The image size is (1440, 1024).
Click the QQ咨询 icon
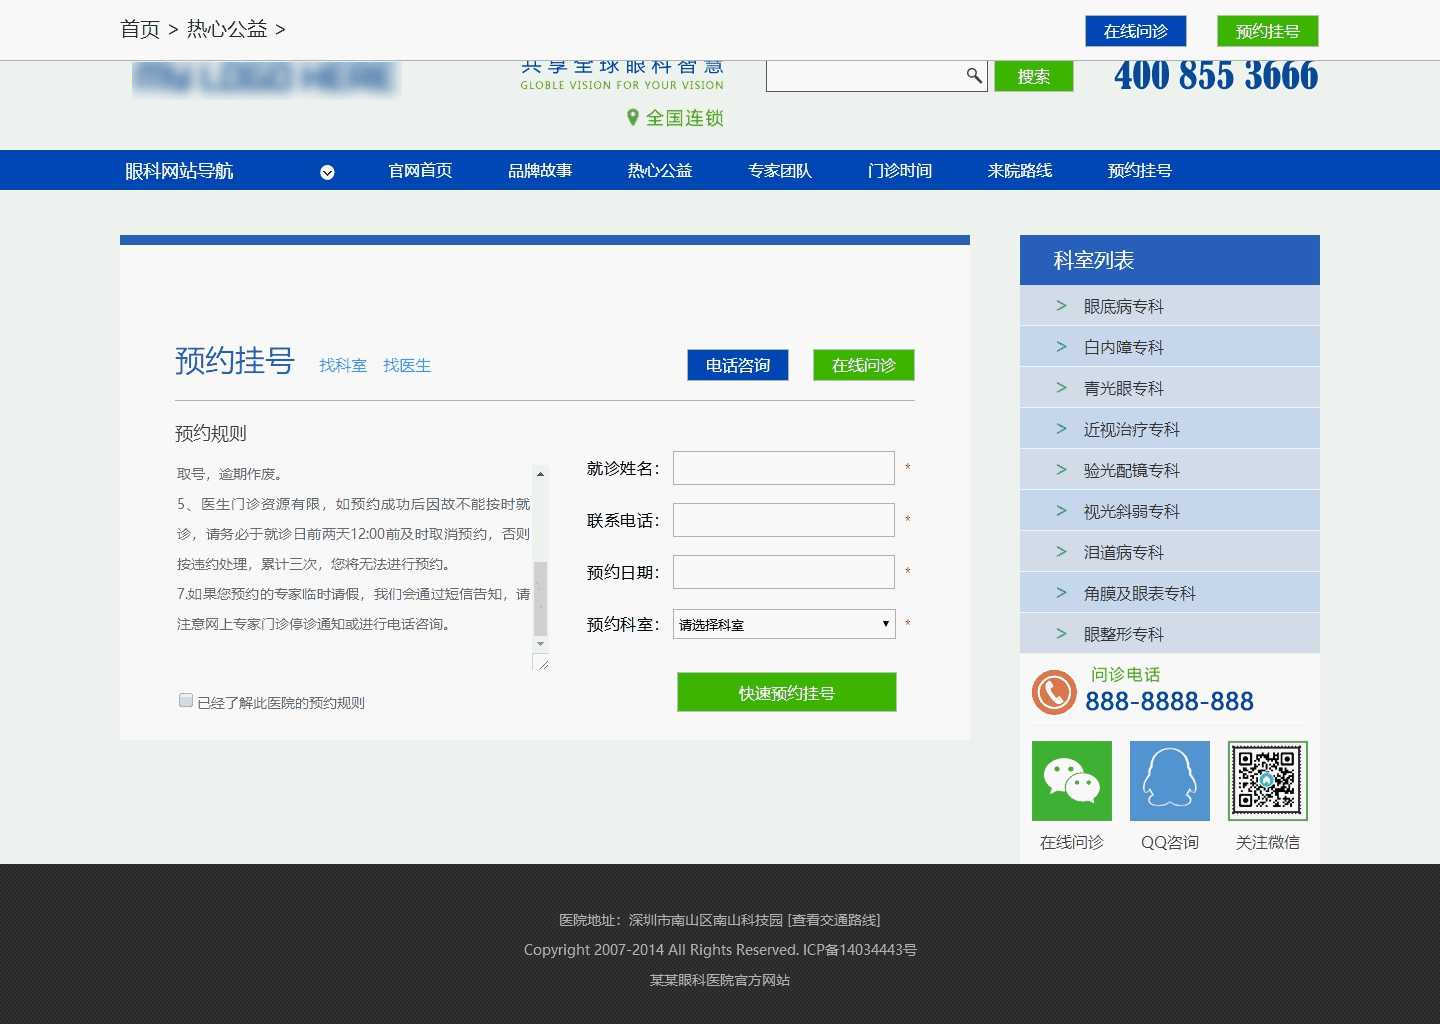point(1168,781)
